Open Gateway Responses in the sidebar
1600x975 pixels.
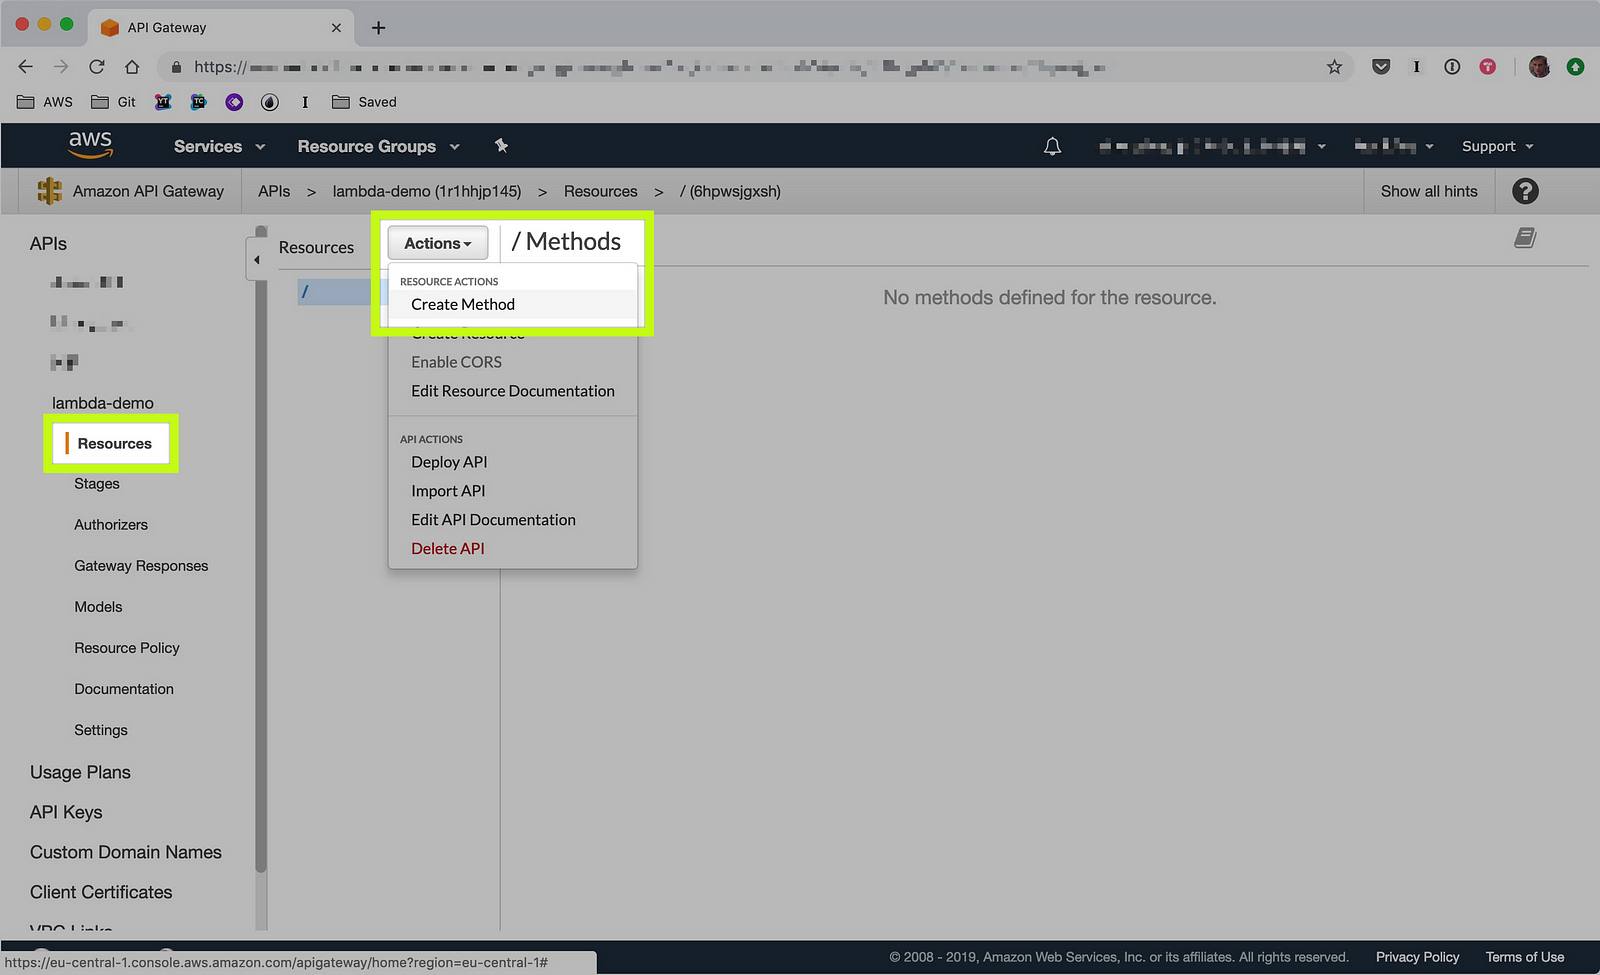pos(141,566)
